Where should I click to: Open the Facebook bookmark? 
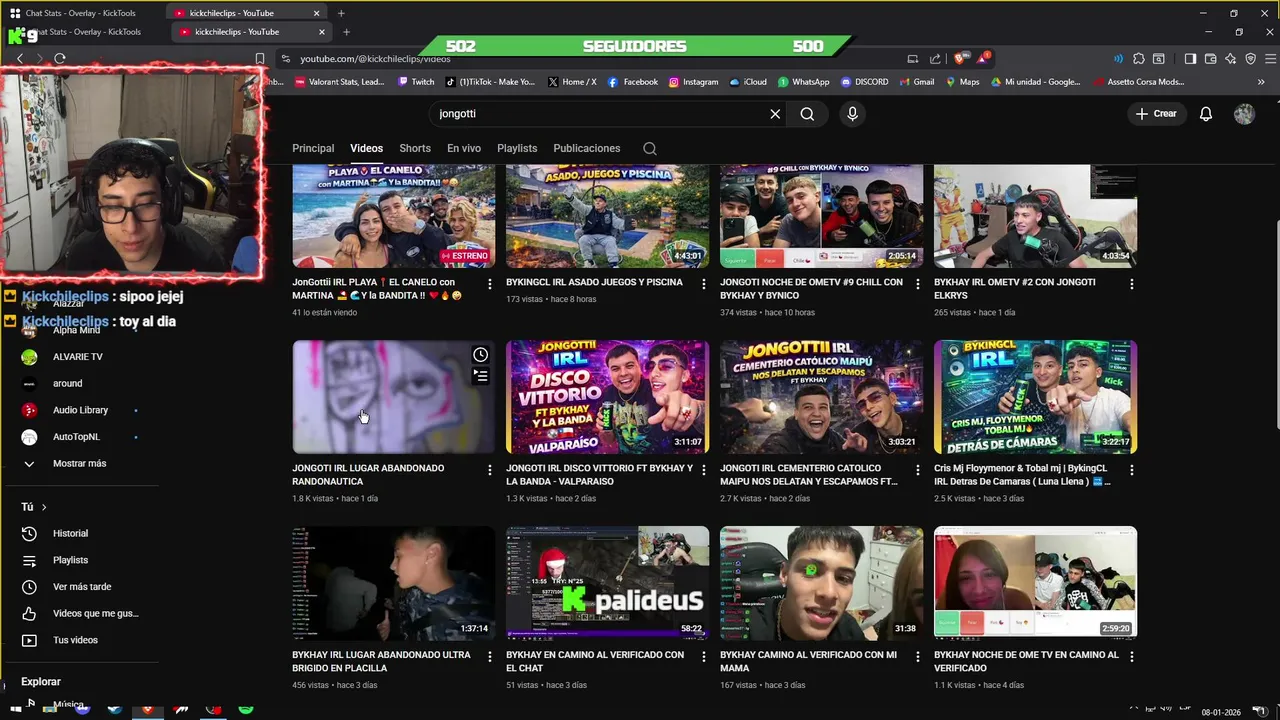633,82
